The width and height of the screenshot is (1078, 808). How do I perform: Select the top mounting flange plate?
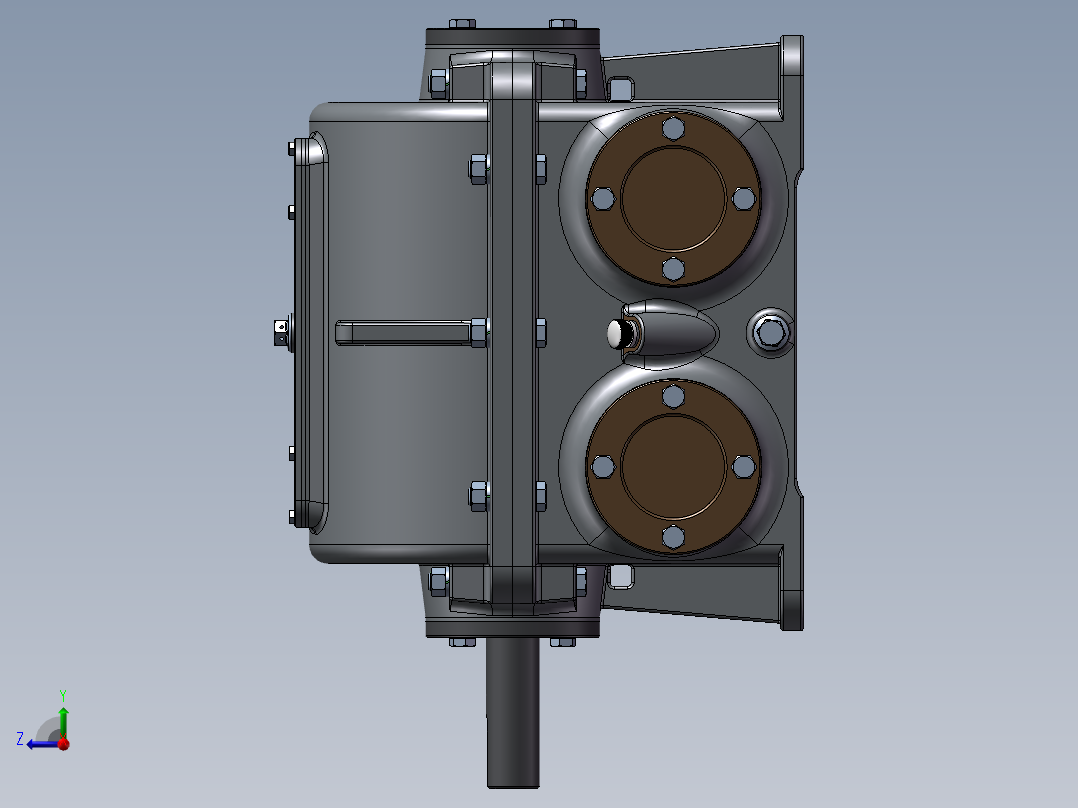tap(513, 36)
